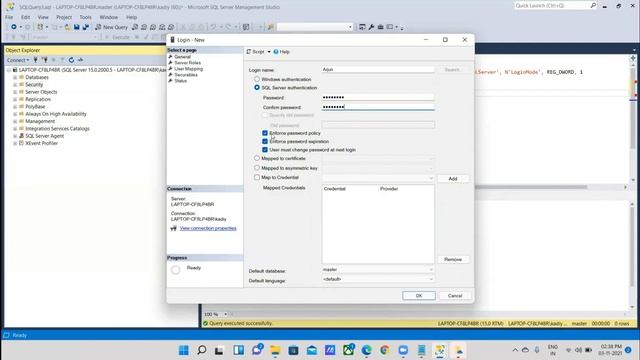
Task: Uncheck User must change password at next login
Action: (x=265, y=150)
